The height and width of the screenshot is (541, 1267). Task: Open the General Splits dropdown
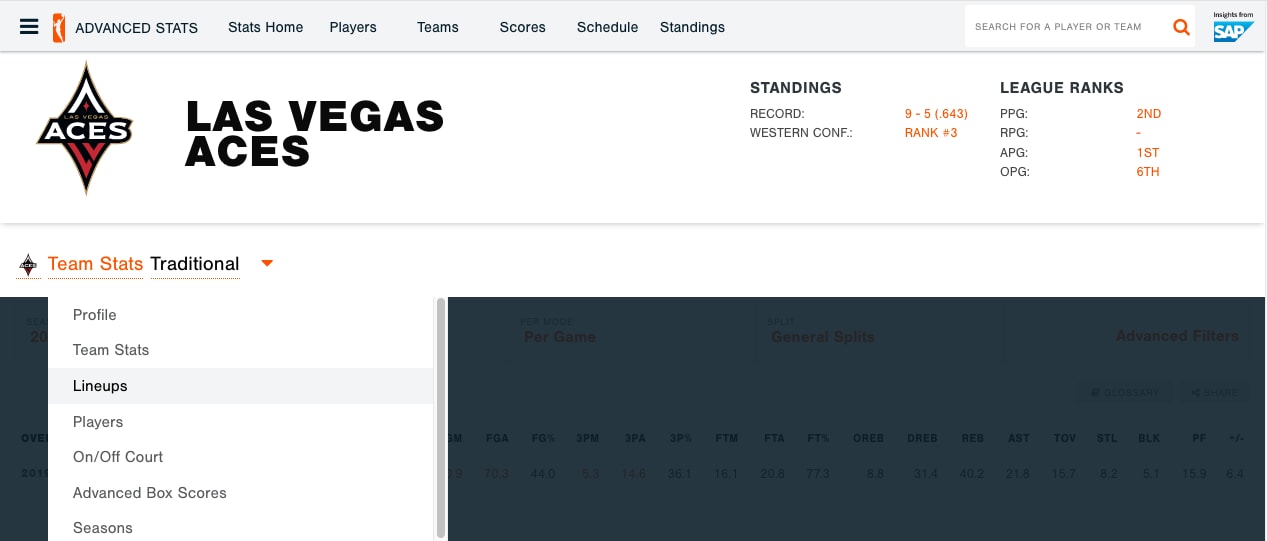coord(823,337)
